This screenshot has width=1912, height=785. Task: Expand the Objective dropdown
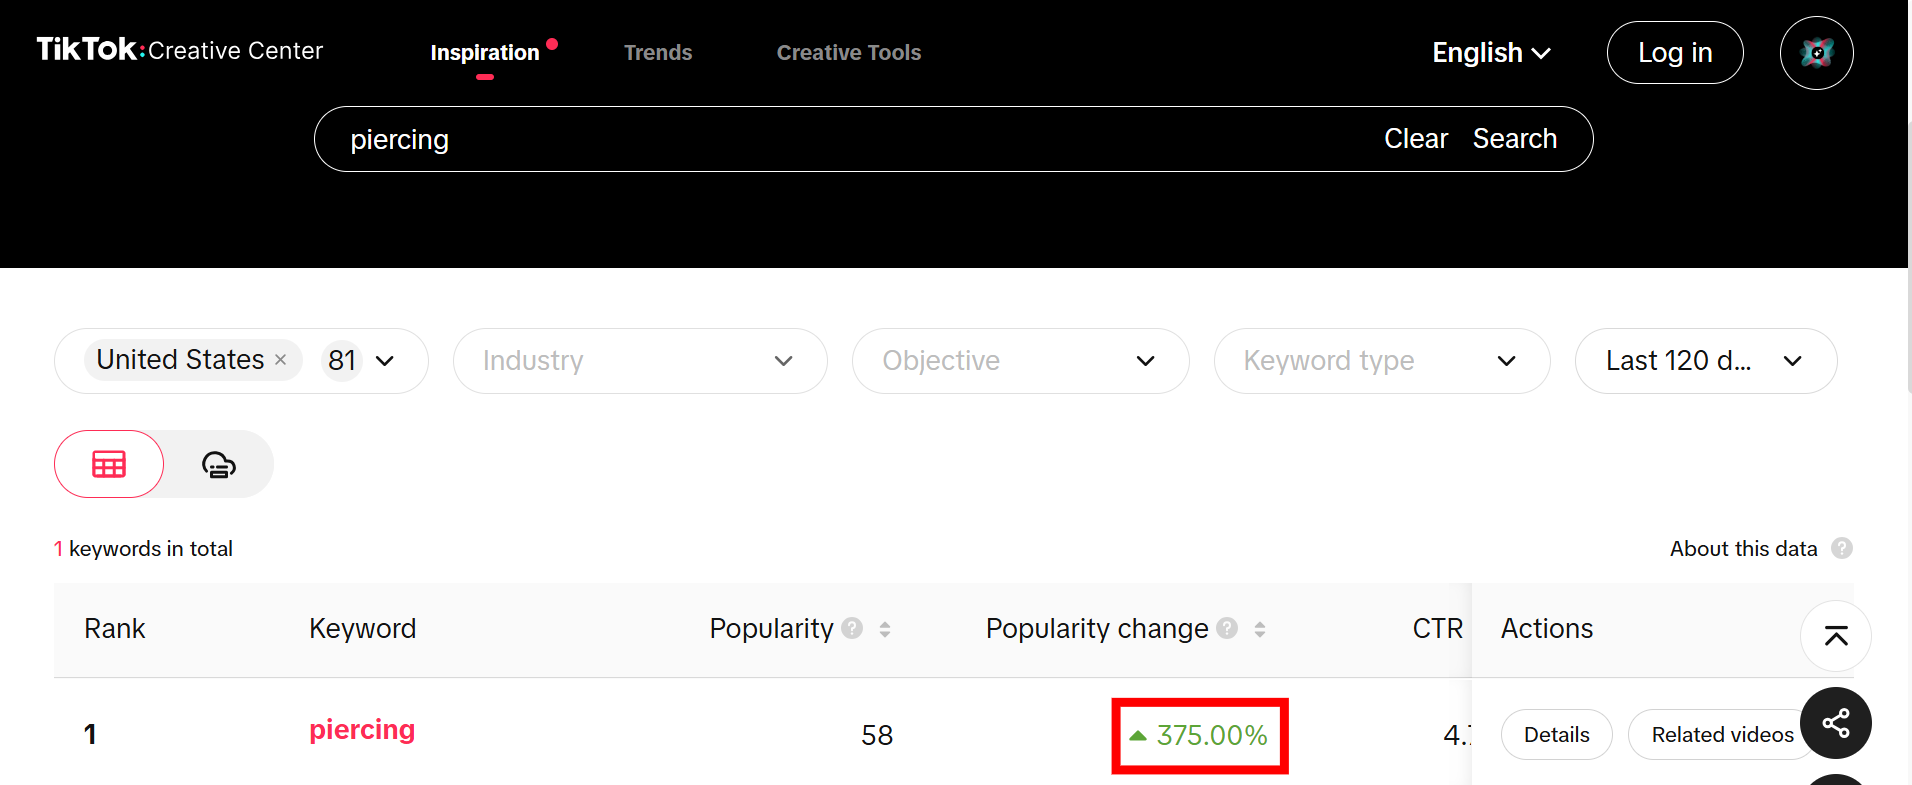(1019, 361)
